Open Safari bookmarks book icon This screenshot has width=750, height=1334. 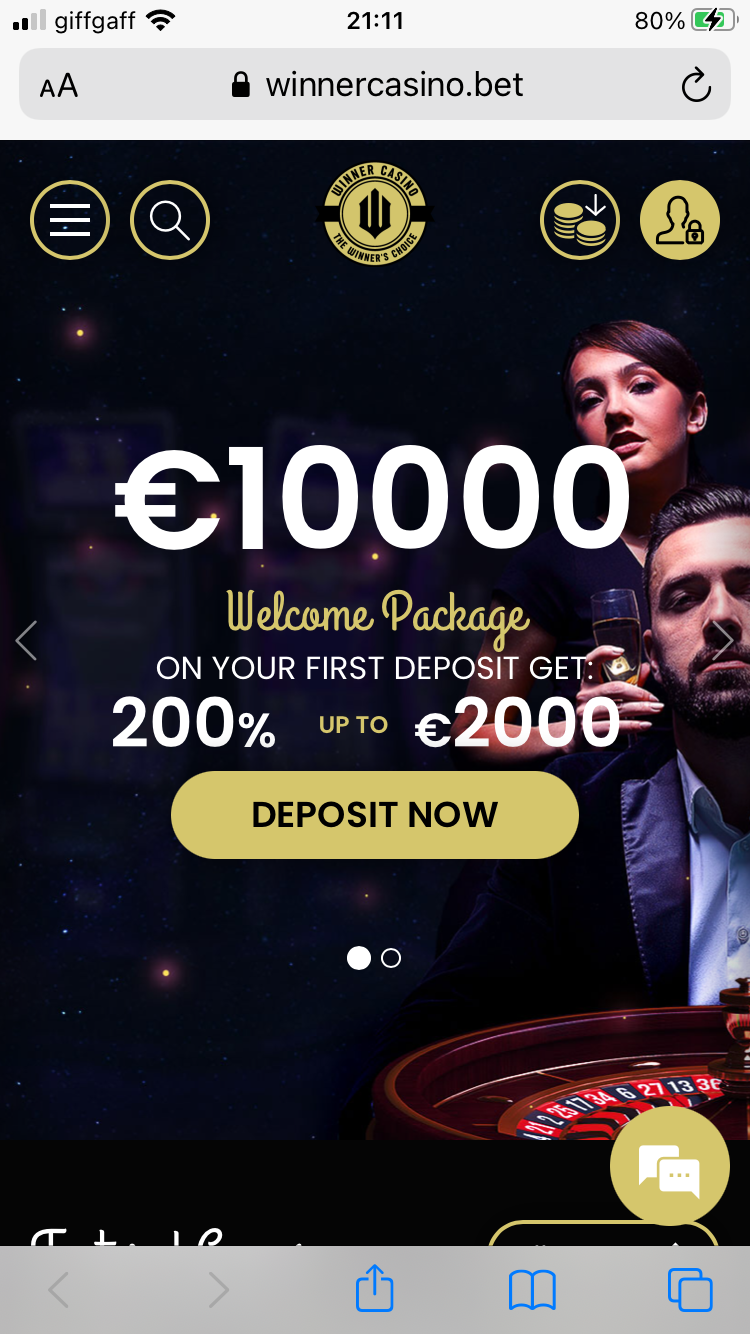click(532, 1291)
